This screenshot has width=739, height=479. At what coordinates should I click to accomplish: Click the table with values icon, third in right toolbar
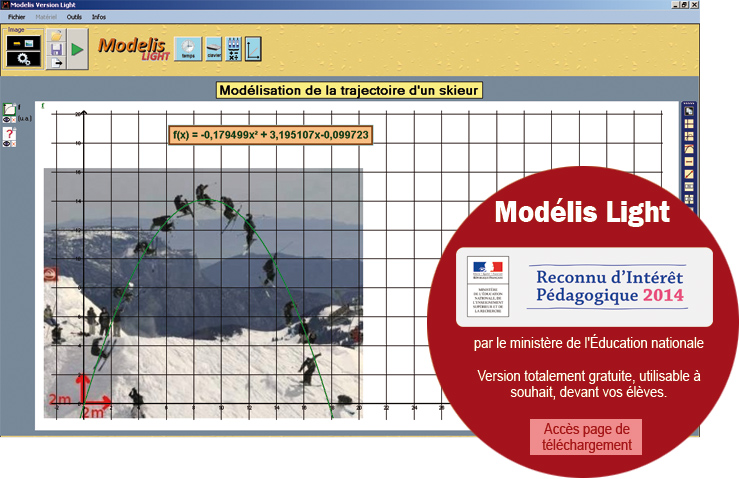689,137
